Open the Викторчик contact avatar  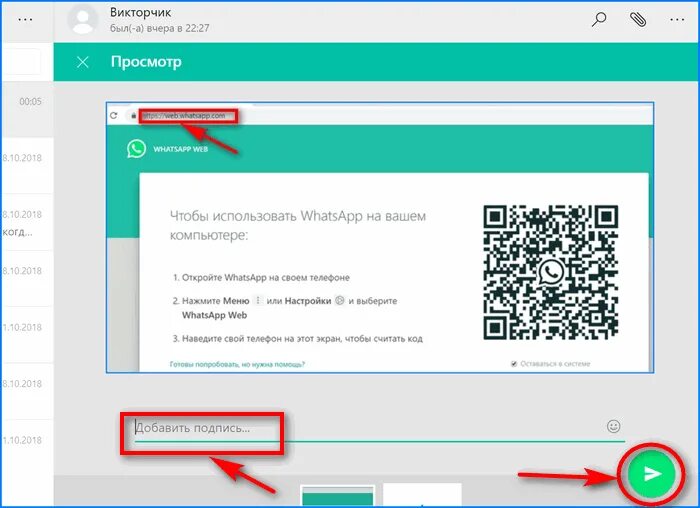pos(82,20)
